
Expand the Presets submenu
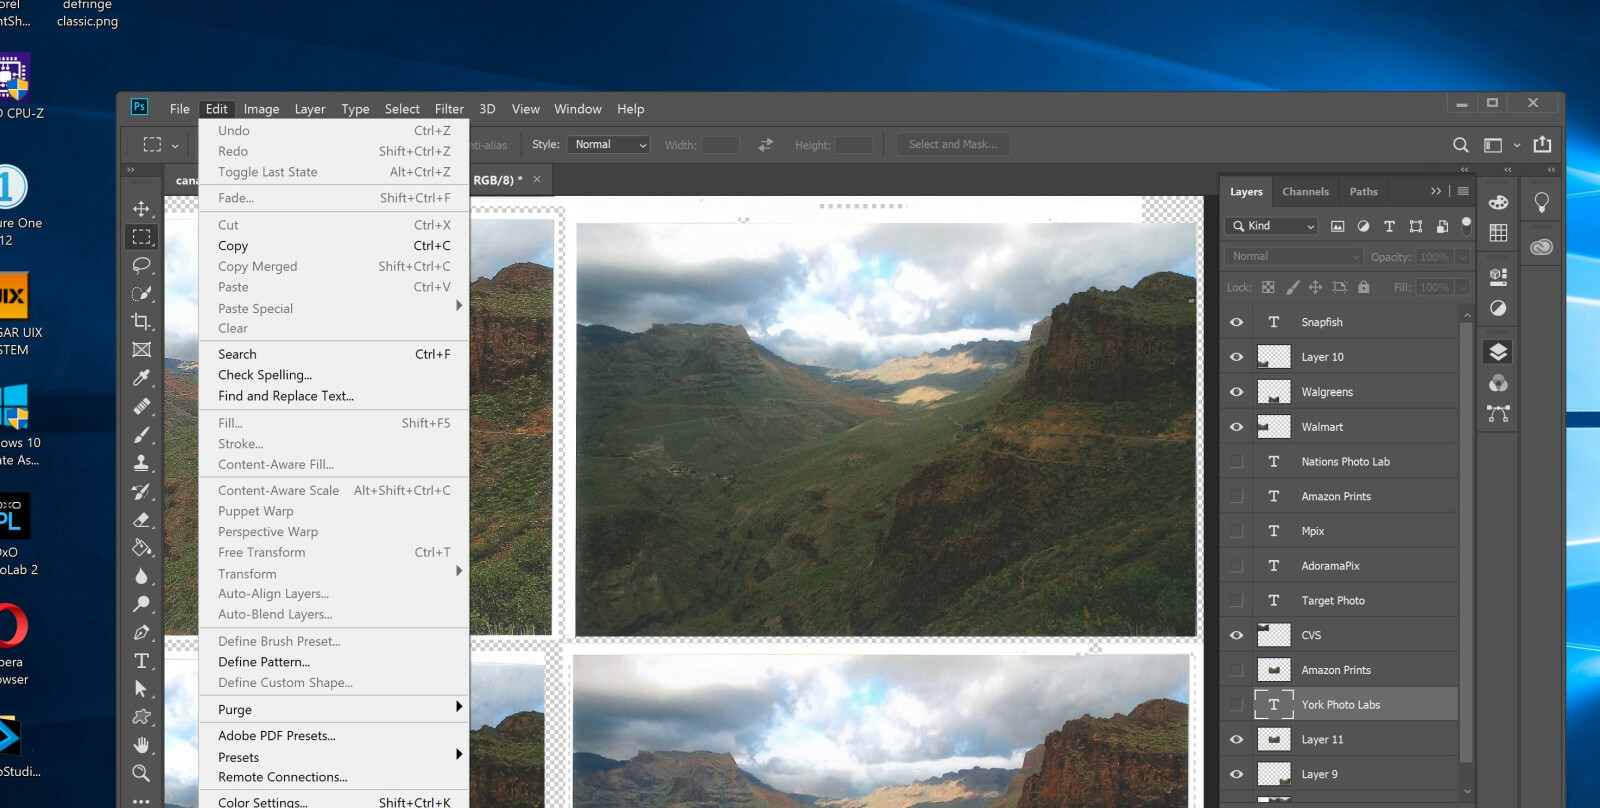tap(458, 754)
